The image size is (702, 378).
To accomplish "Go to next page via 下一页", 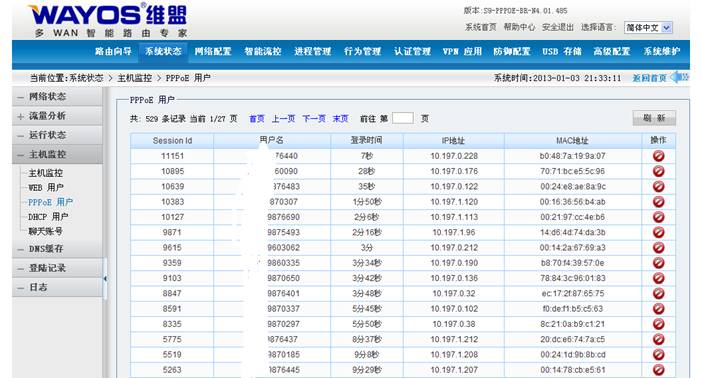I will point(313,119).
